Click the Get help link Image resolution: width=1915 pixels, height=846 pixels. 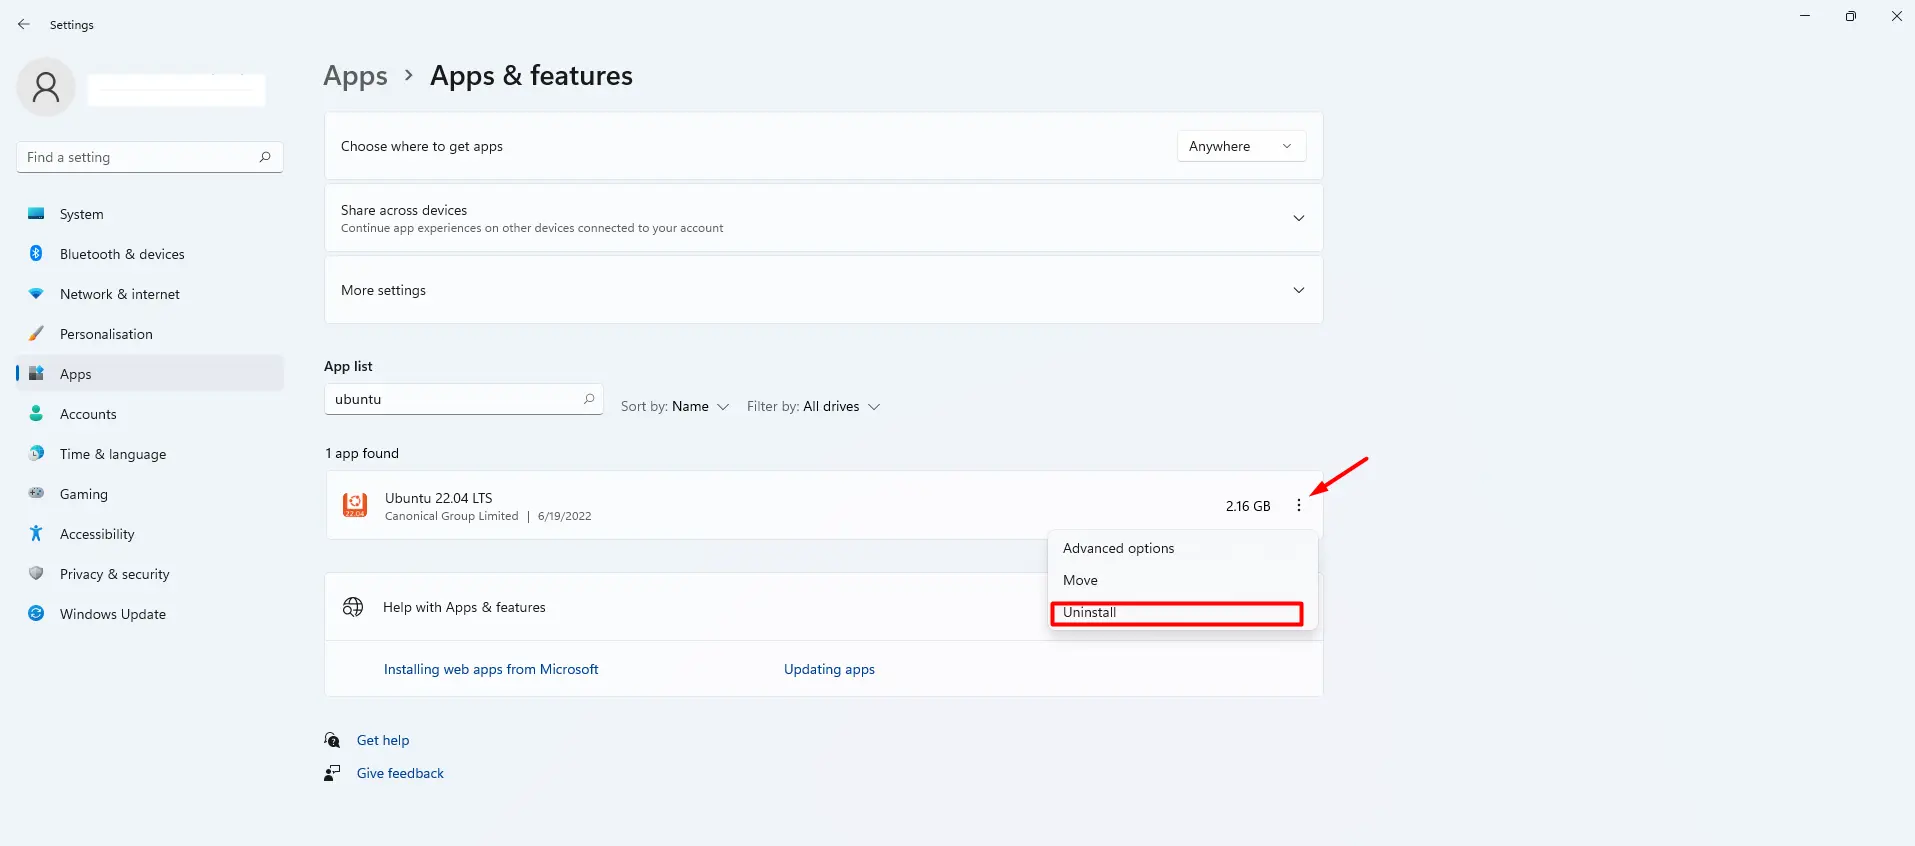pyautogui.click(x=383, y=740)
